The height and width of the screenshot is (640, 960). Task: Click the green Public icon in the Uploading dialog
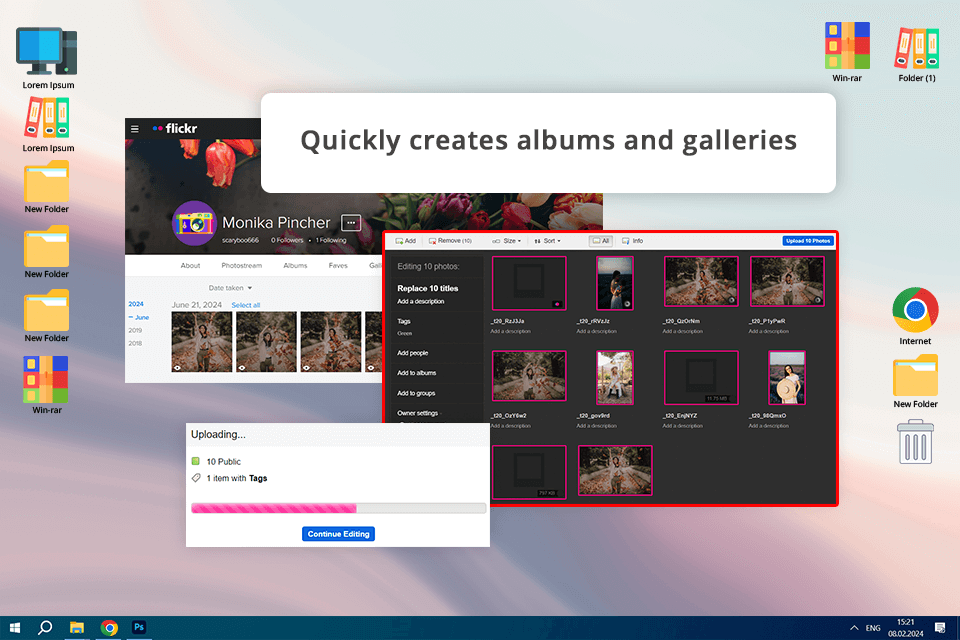(x=196, y=461)
